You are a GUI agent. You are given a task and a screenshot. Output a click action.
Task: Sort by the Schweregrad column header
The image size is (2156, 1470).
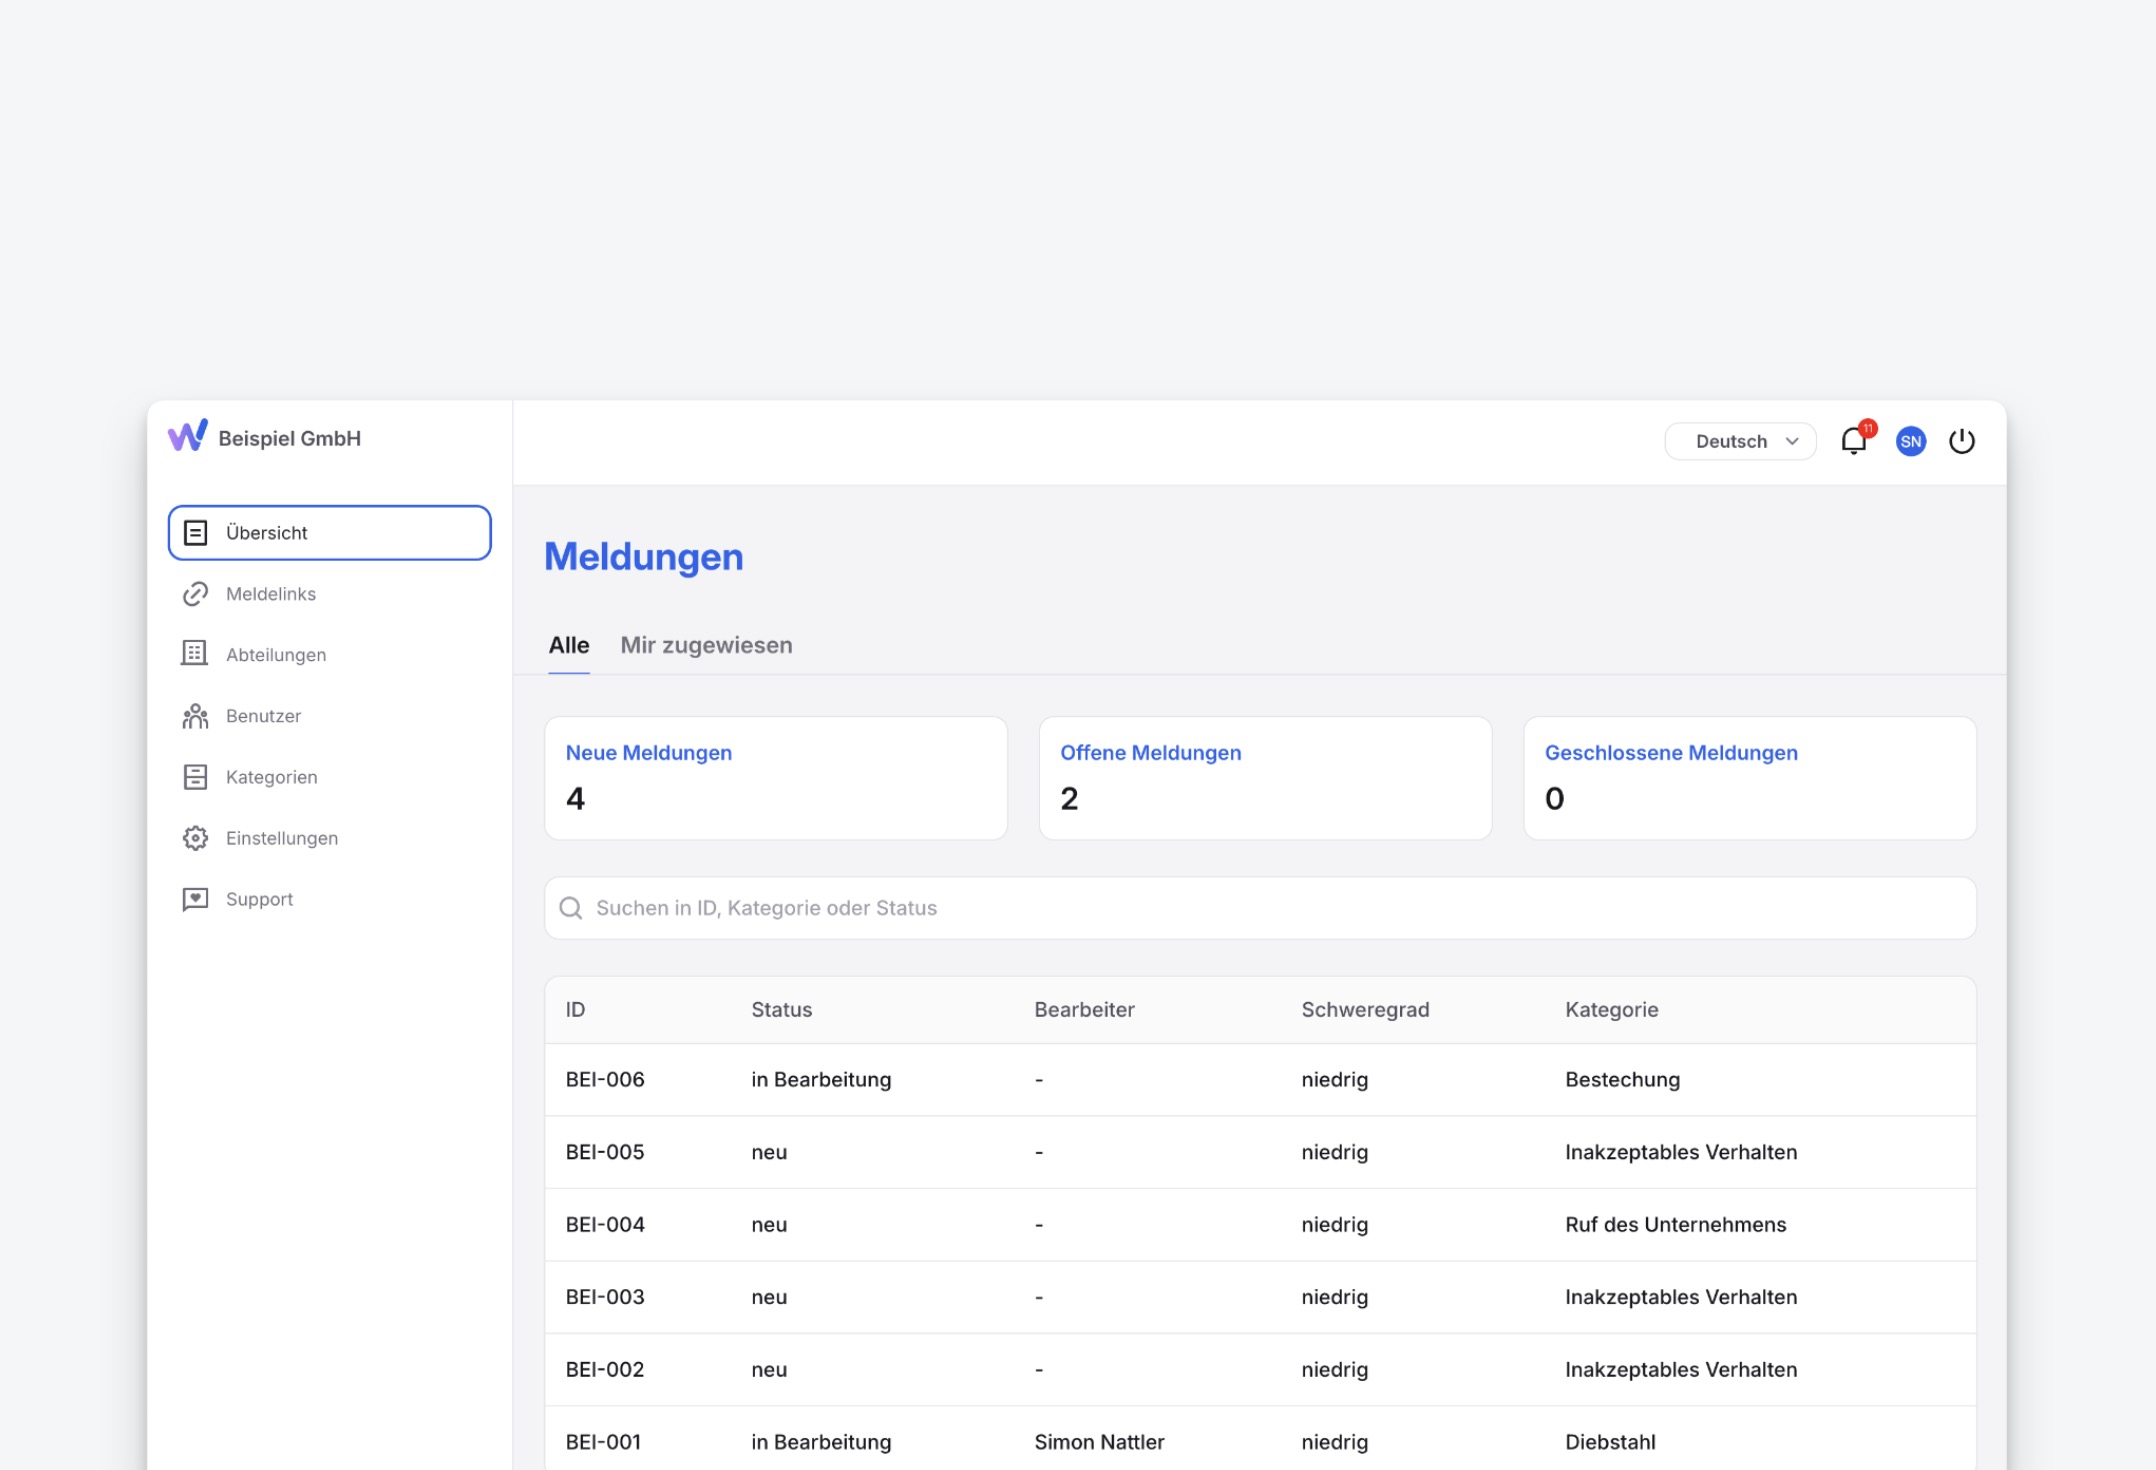(x=1365, y=1010)
